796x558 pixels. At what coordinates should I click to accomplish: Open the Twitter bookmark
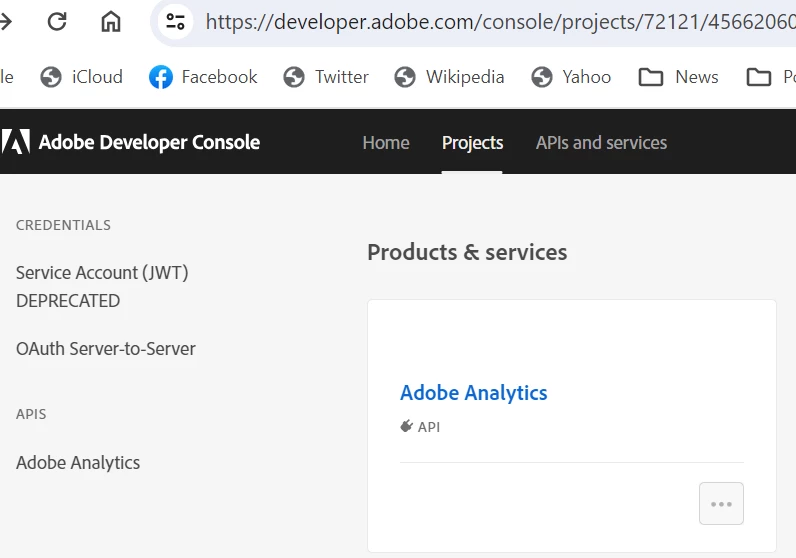click(x=326, y=77)
